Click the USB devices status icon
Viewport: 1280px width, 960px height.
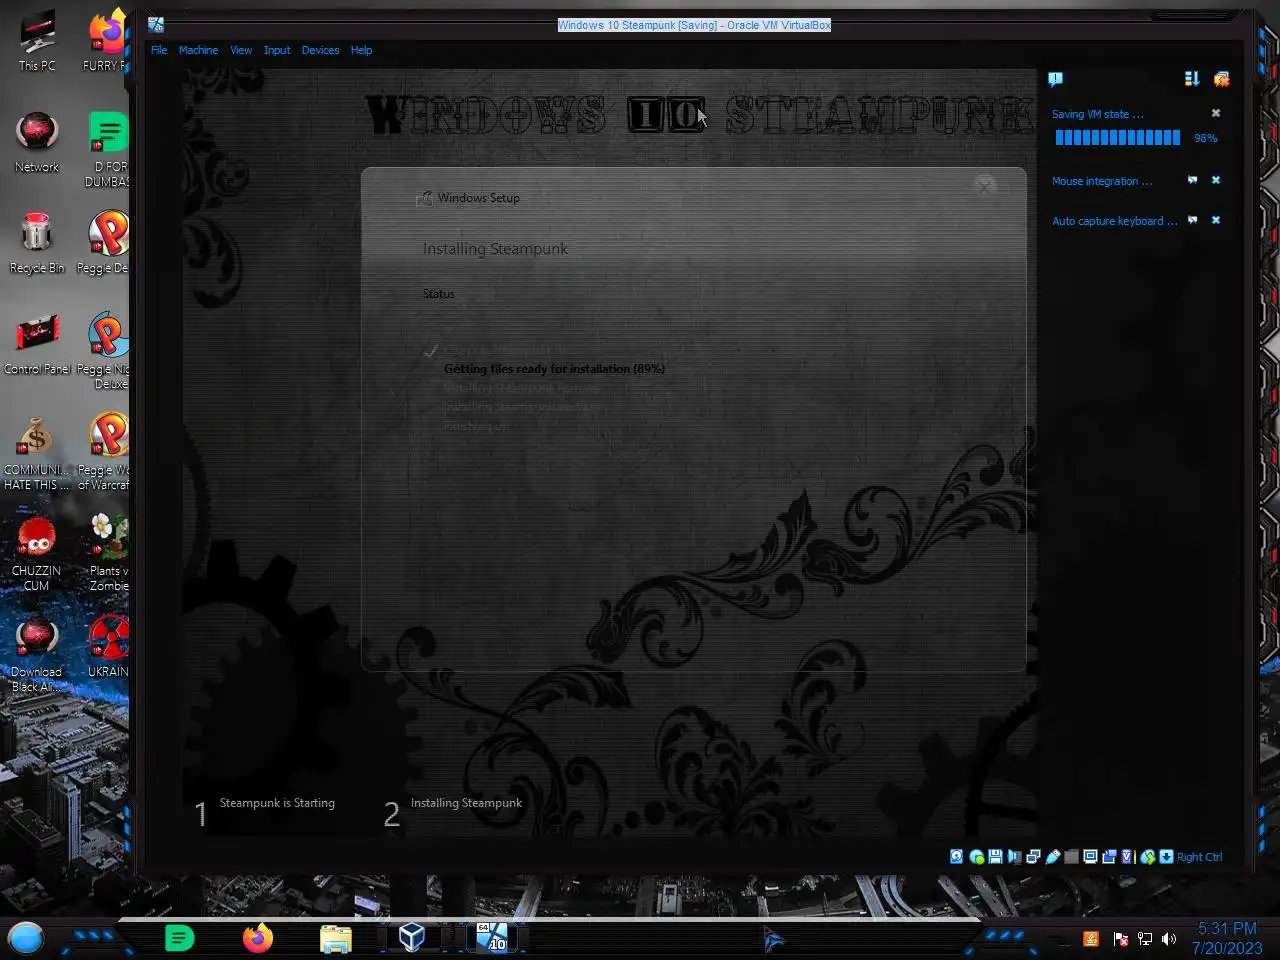(1053, 857)
